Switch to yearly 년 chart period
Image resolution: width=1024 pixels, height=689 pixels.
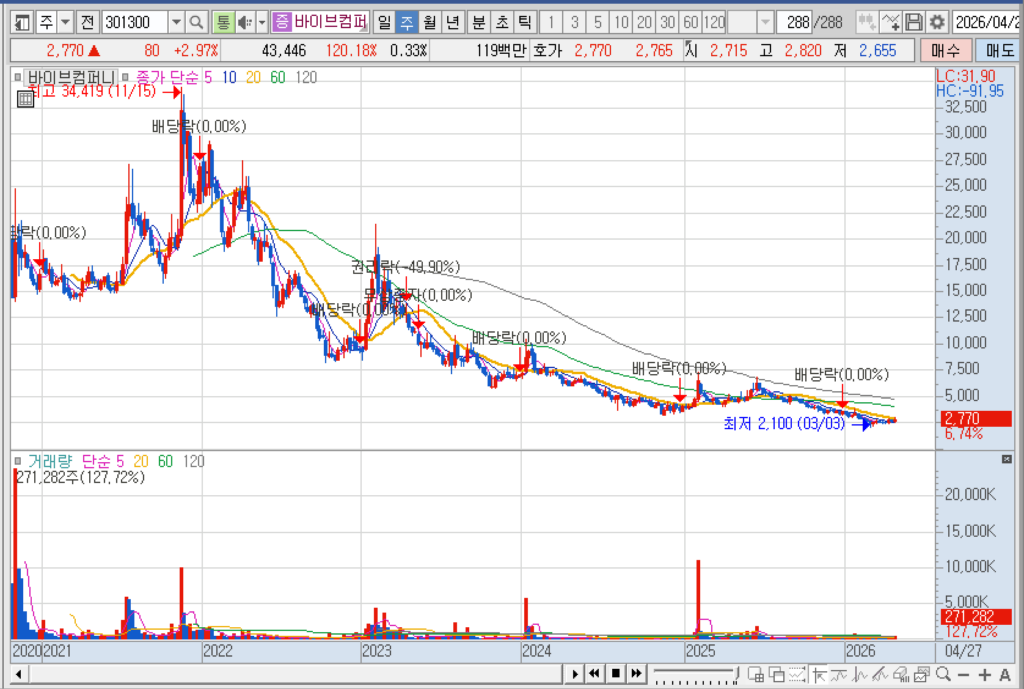452,22
